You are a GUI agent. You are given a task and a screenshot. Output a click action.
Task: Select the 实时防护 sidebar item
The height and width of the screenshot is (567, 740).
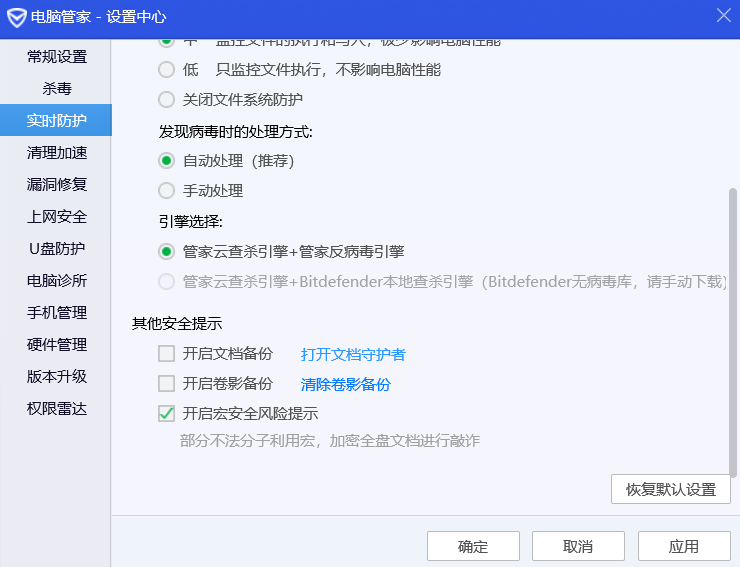(x=57, y=120)
